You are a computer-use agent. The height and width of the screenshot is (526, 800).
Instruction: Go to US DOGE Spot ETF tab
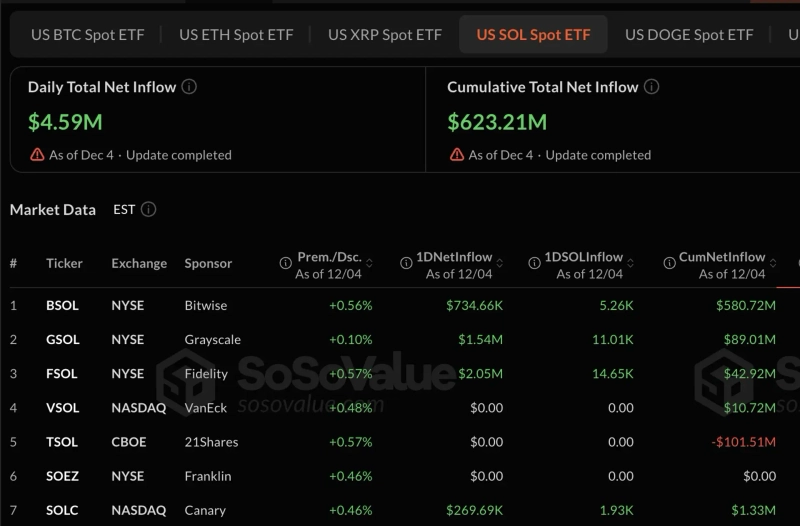point(689,35)
